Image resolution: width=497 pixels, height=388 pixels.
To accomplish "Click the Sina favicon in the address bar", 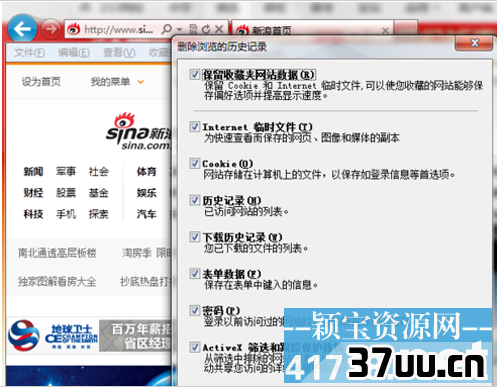I will pyautogui.click(x=73, y=30).
